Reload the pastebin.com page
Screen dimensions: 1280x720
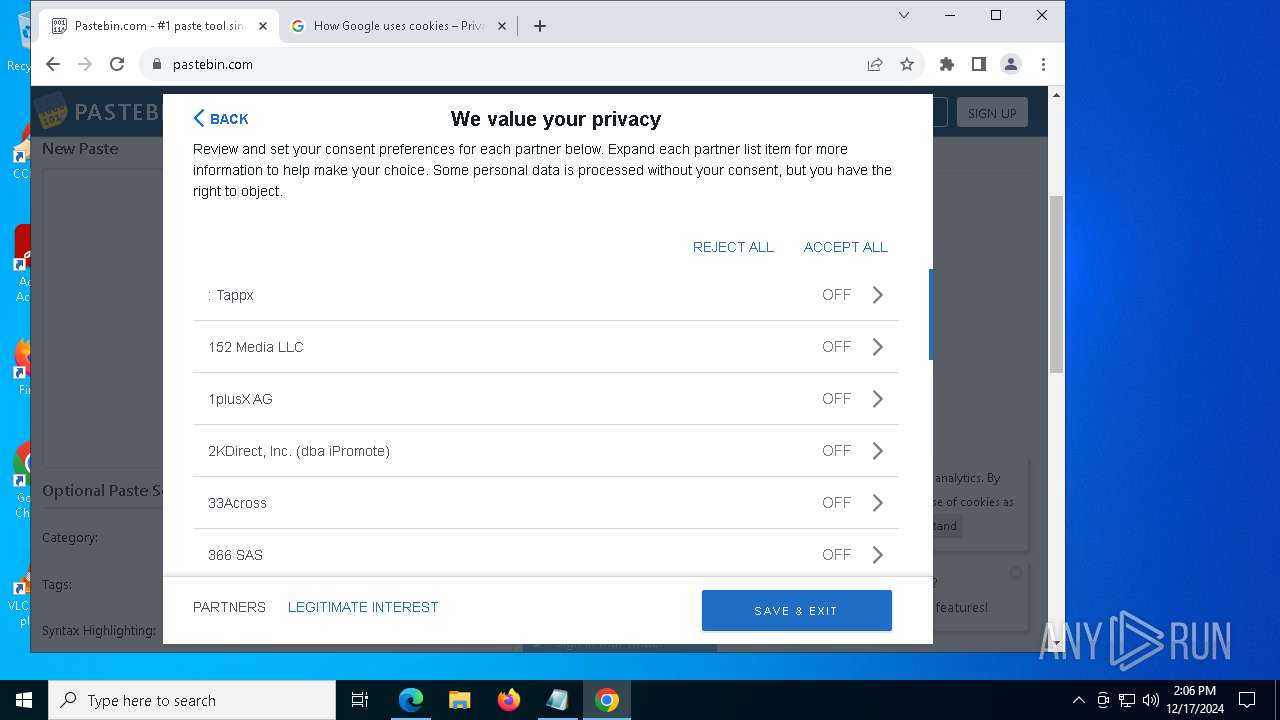click(117, 64)
